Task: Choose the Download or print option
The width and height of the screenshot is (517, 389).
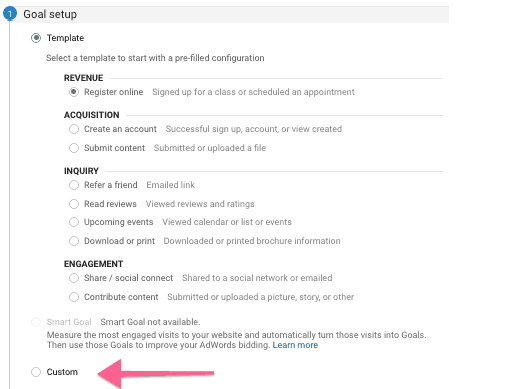Action: 74,241
